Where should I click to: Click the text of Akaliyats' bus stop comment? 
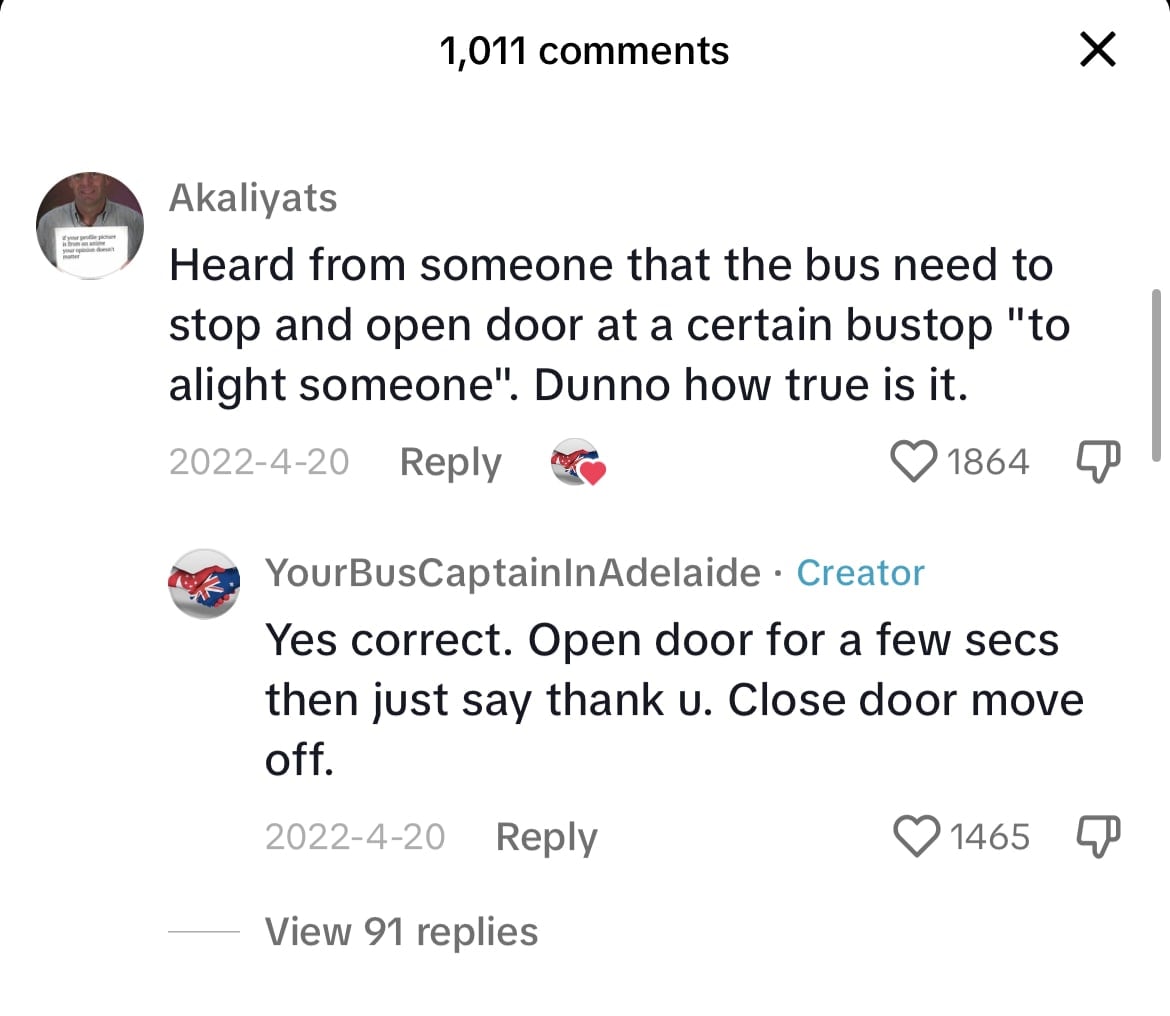(x=610, y=326)
